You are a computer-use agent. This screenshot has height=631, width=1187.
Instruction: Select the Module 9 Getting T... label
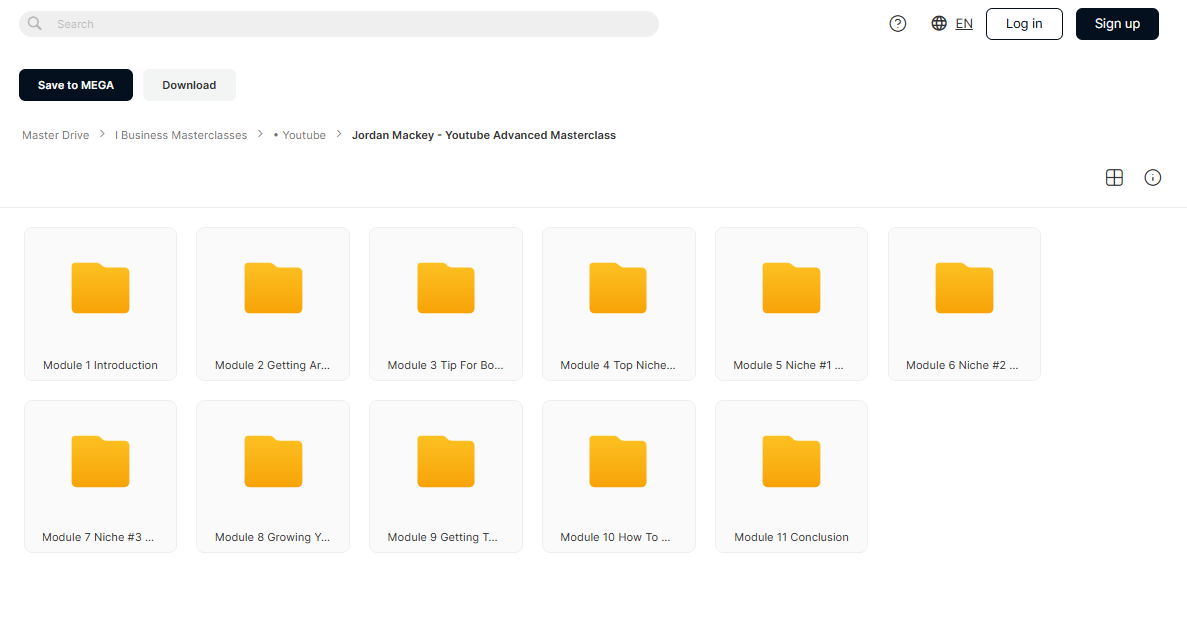pyautogui.click(x=443, y=537)
